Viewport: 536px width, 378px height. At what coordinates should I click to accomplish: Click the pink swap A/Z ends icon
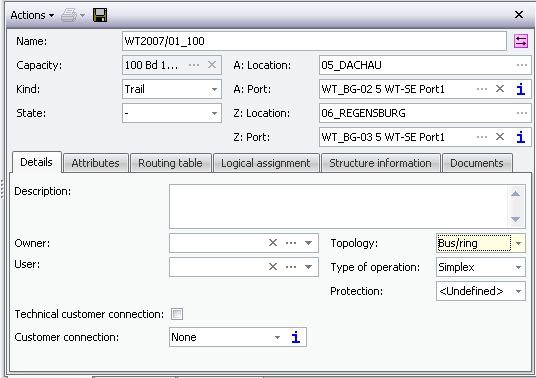coord(521,41)
